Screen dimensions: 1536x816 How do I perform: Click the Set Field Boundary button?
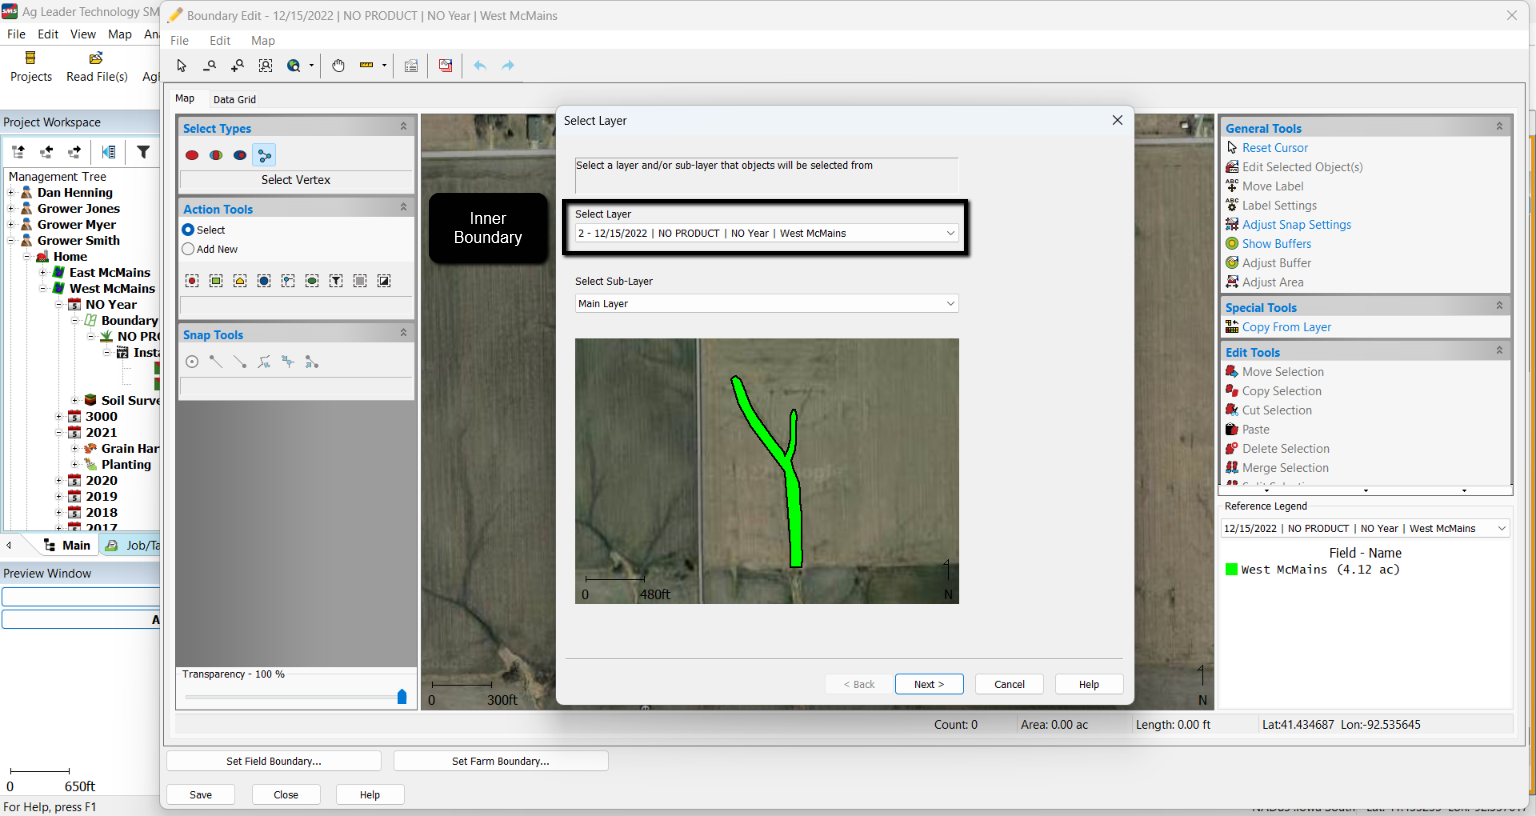coord(274,761)
